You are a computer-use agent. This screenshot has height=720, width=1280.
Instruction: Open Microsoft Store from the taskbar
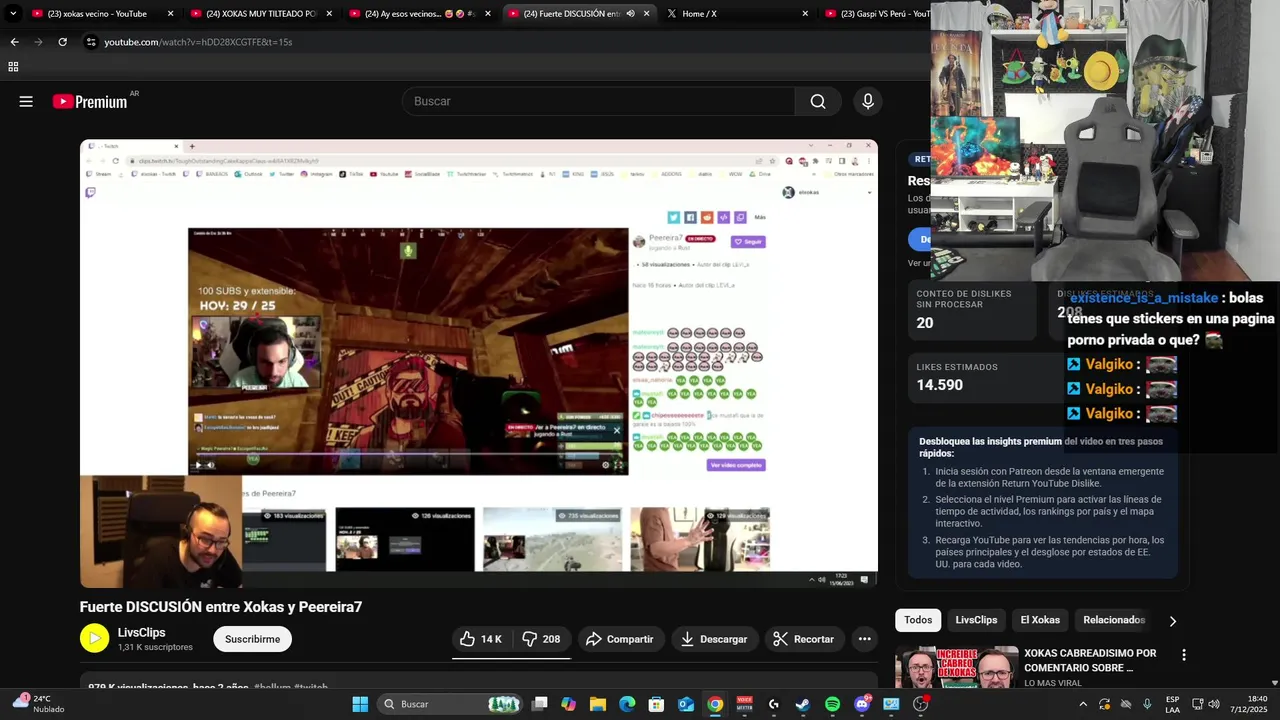pos(657,704)
